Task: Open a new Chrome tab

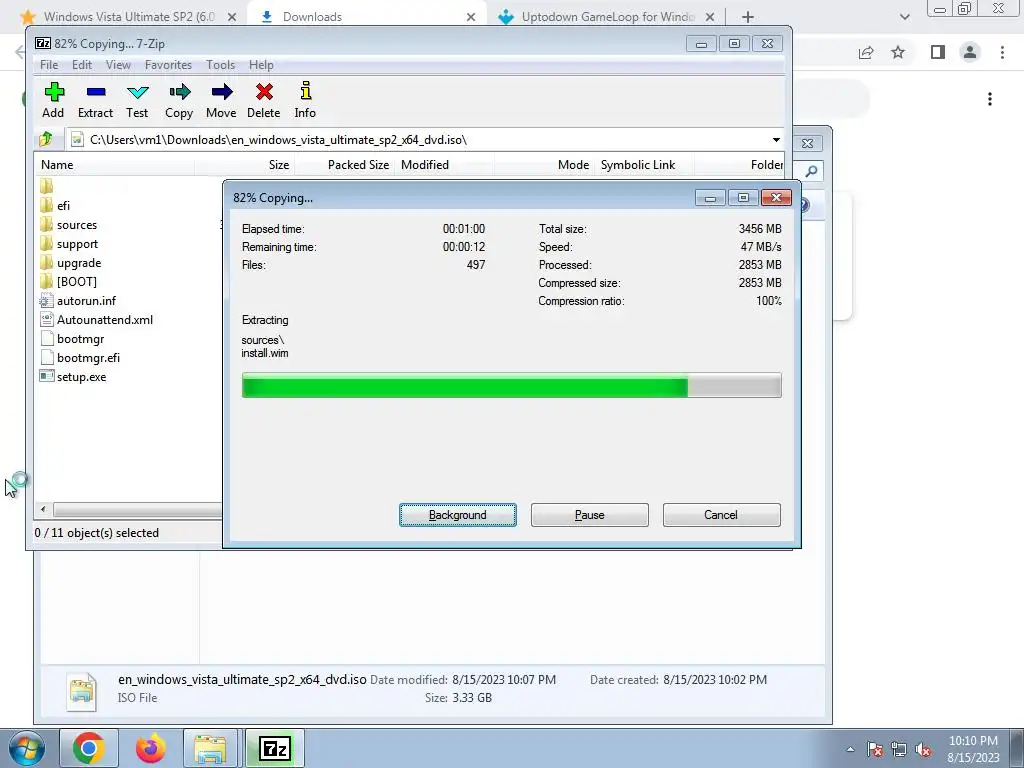Action: coord(748,17)
